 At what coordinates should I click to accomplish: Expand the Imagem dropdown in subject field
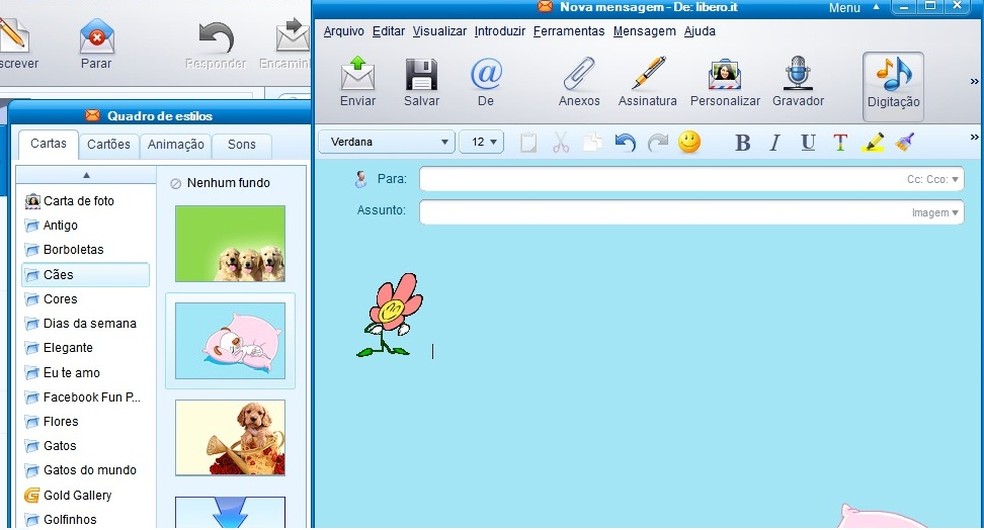point(935,213)
